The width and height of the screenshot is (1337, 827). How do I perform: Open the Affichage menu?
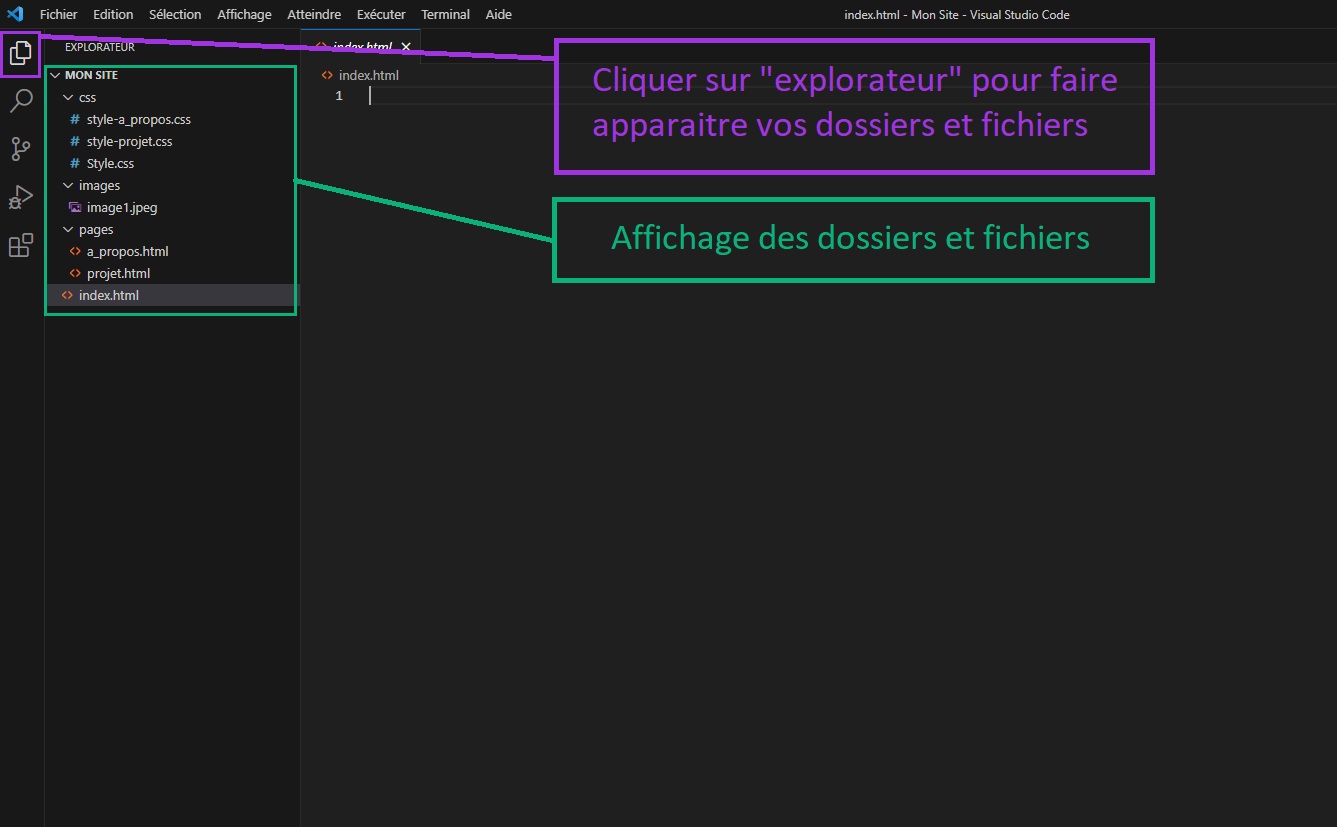[244, 15]
